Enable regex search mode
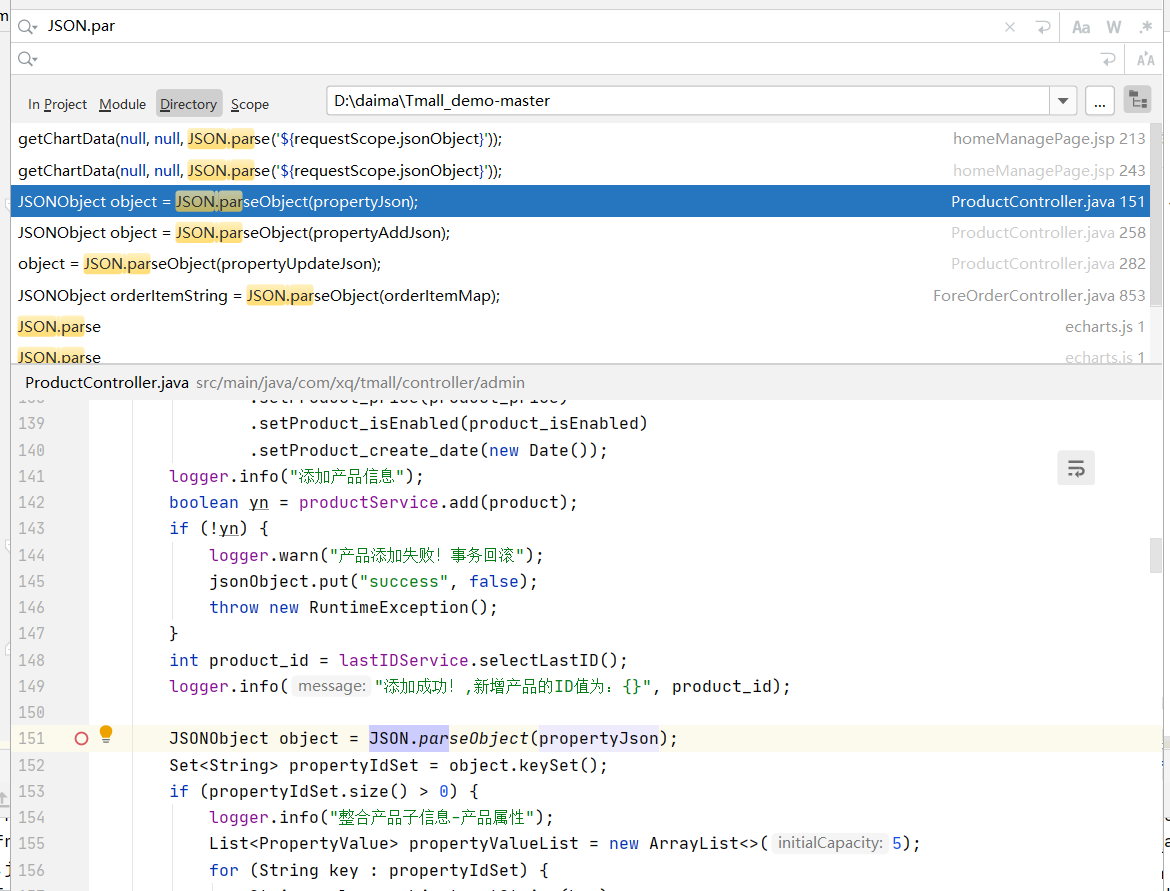 point(1146,25)
